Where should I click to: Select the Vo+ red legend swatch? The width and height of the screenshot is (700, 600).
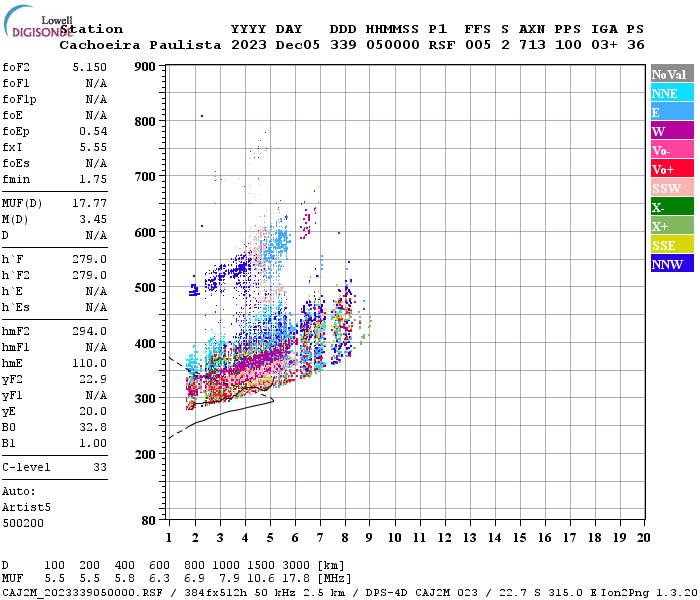[672, 169]
